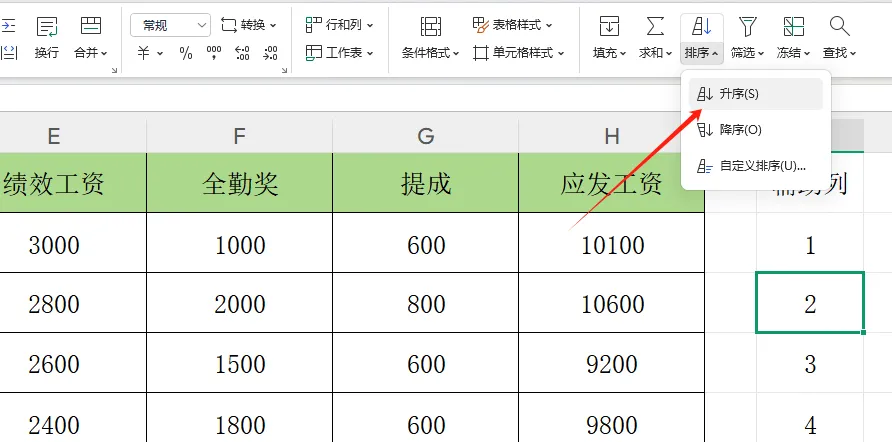Select the 提成 header cell
Screen dimensions: 892x442
coord(426,183)
